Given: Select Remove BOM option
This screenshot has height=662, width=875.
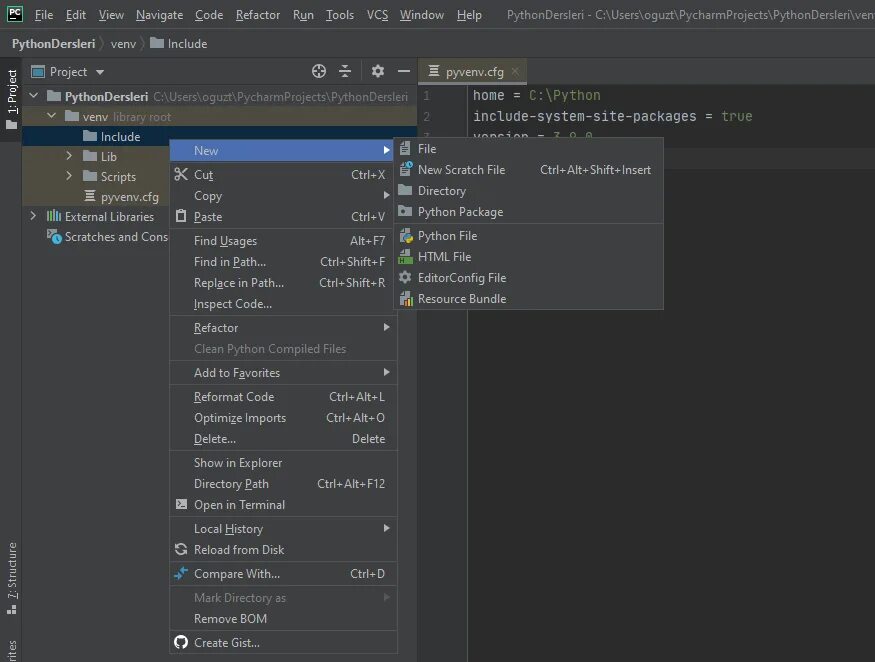Looking at the screenshot, I should pyautogui.click(x=283, y=618).
